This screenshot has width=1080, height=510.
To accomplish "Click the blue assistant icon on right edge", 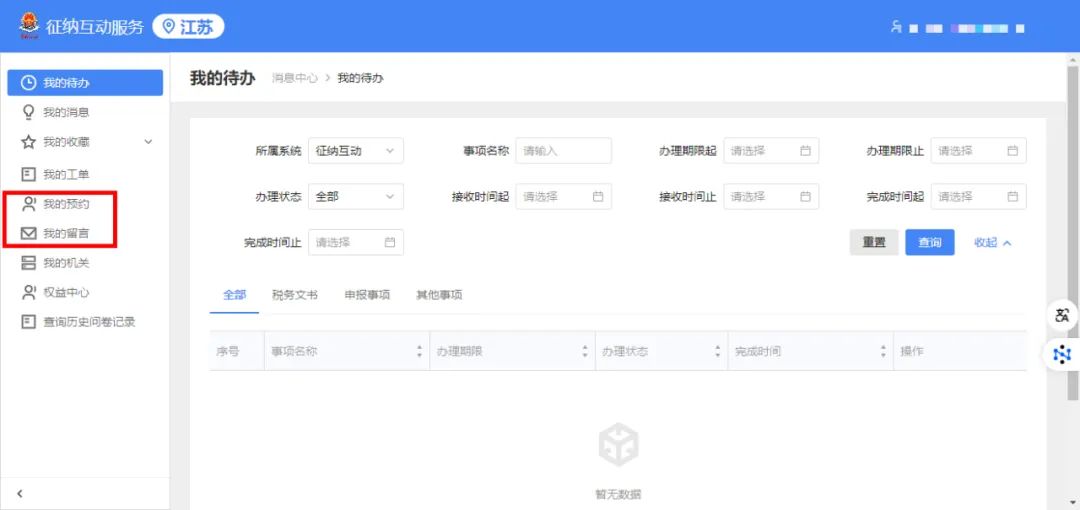I will pos(1062,354).
